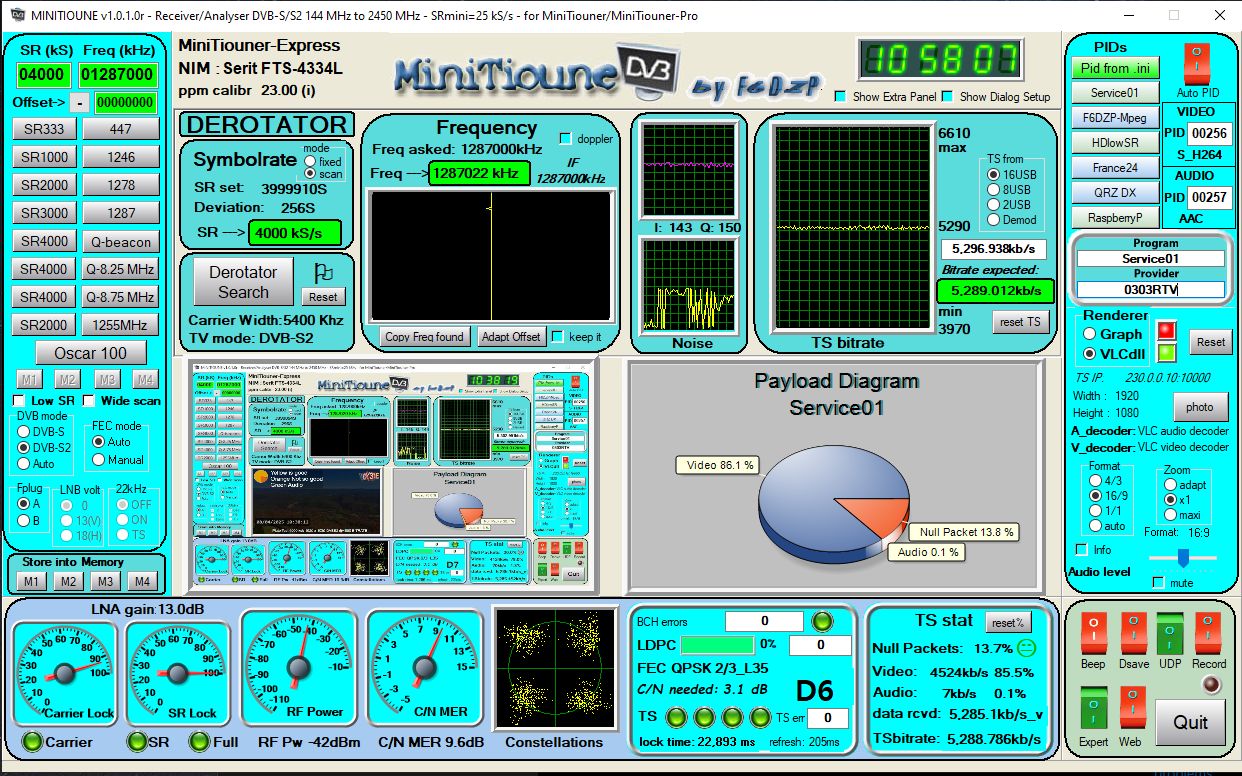Click the reset TS button

coord(1021,322)
